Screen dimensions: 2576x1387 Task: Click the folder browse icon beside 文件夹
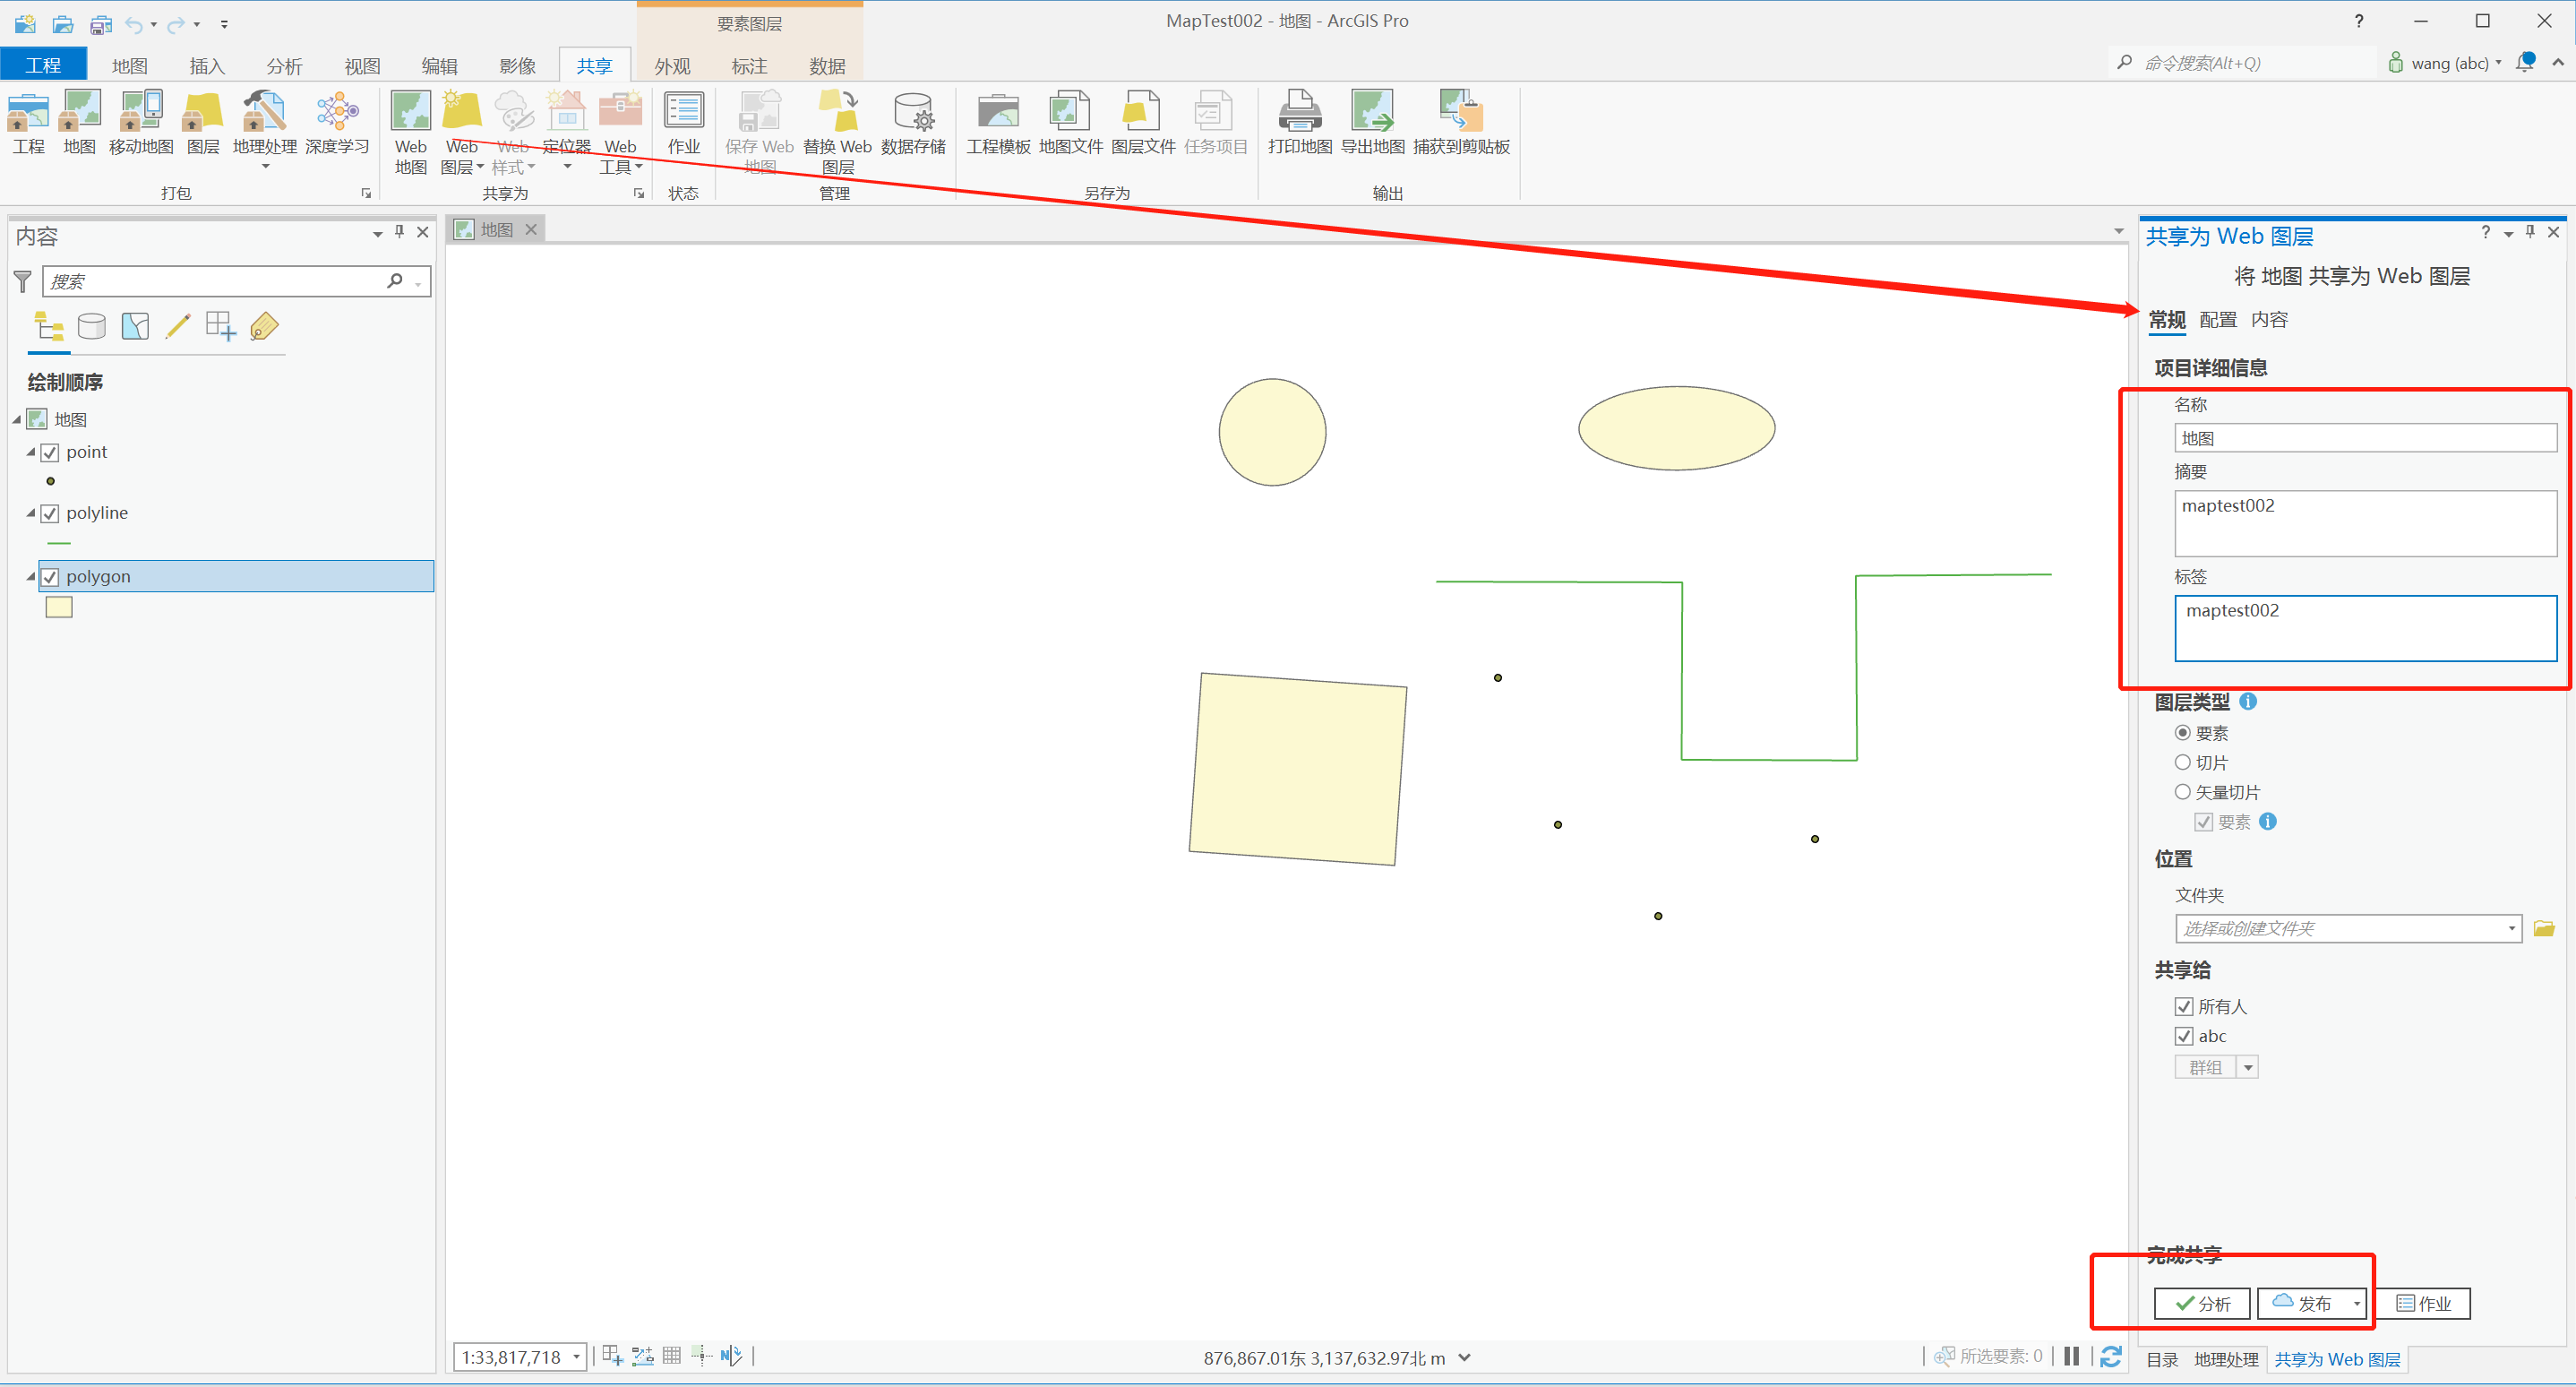coord(2544,928)
